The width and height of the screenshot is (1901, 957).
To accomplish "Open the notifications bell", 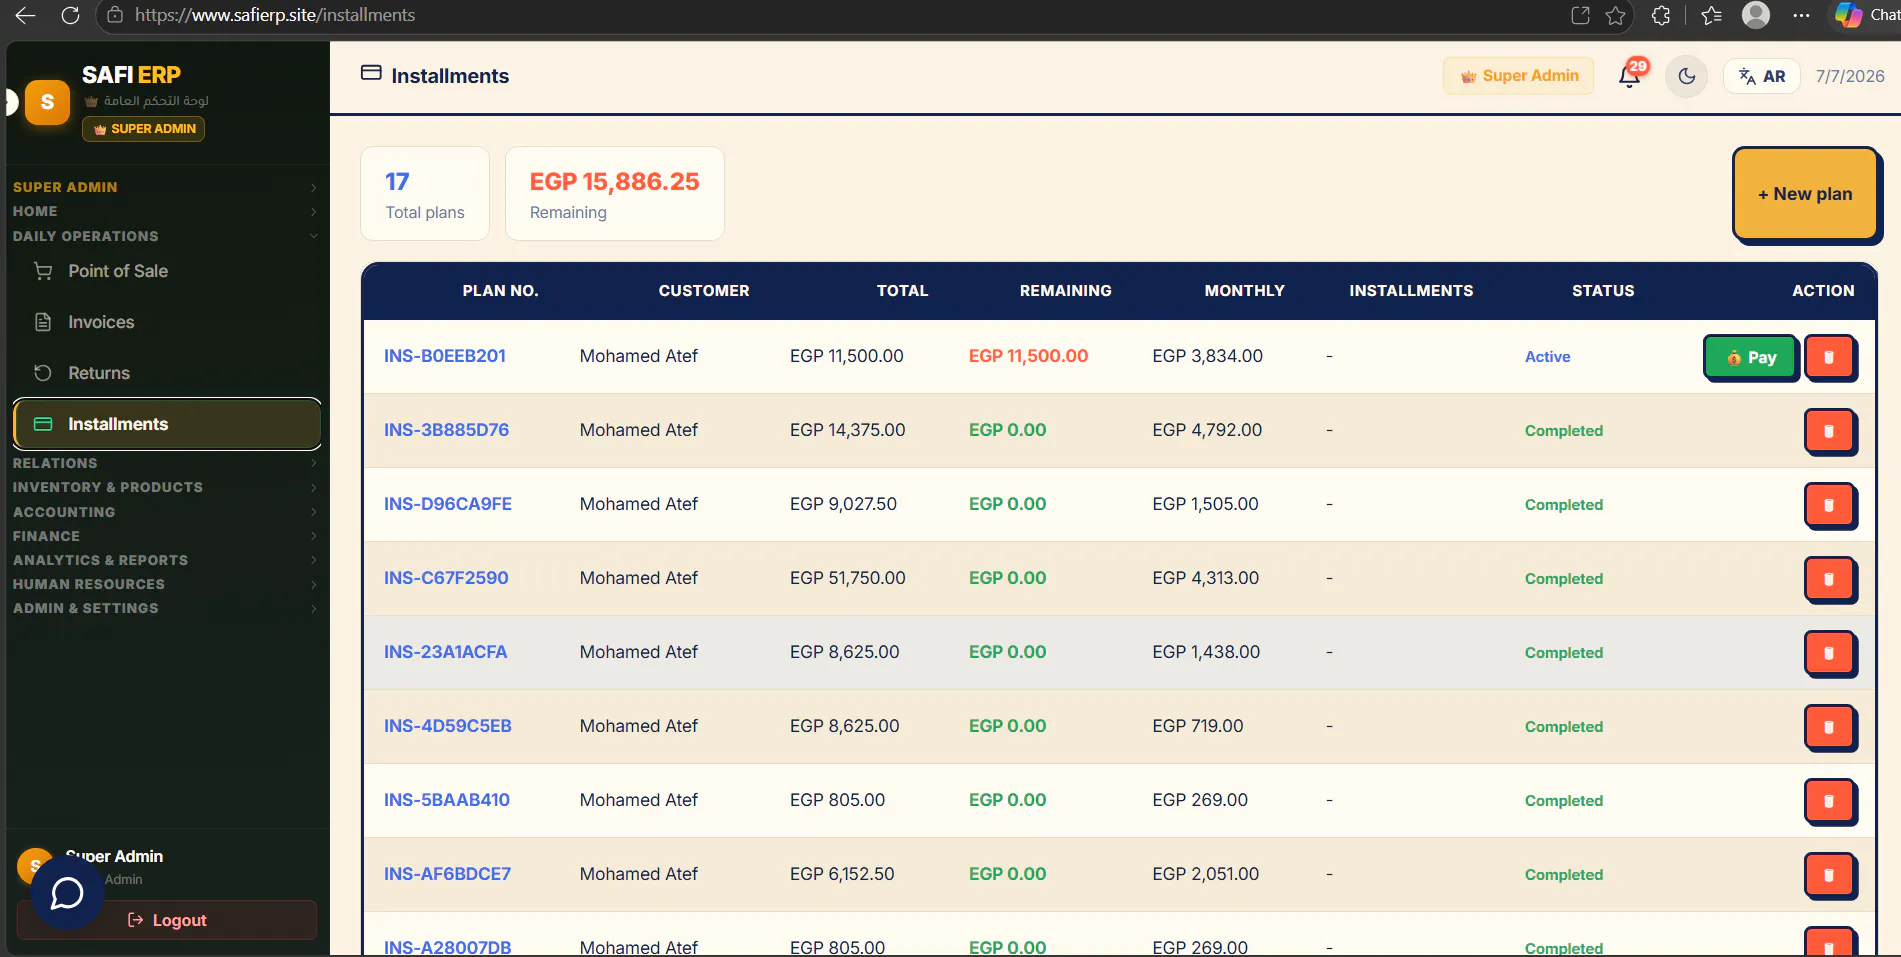I will coord(1630,76).
